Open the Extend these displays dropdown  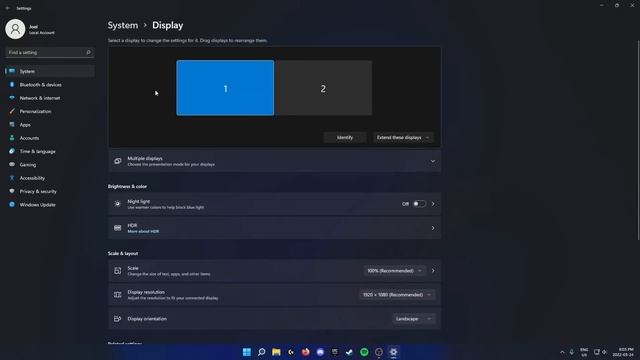click(403, 138)
